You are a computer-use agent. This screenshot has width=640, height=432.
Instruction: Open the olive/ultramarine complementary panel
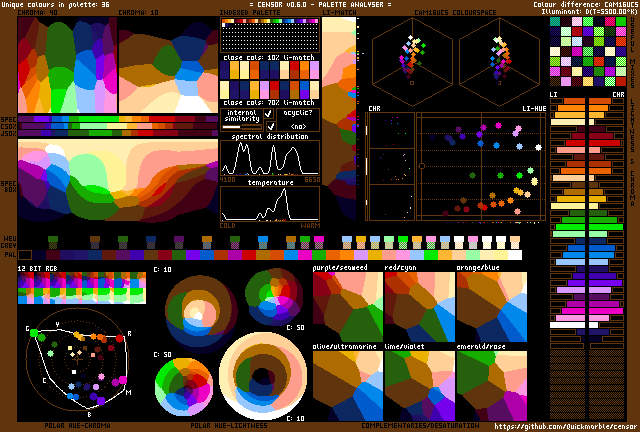tap(348, 386)
